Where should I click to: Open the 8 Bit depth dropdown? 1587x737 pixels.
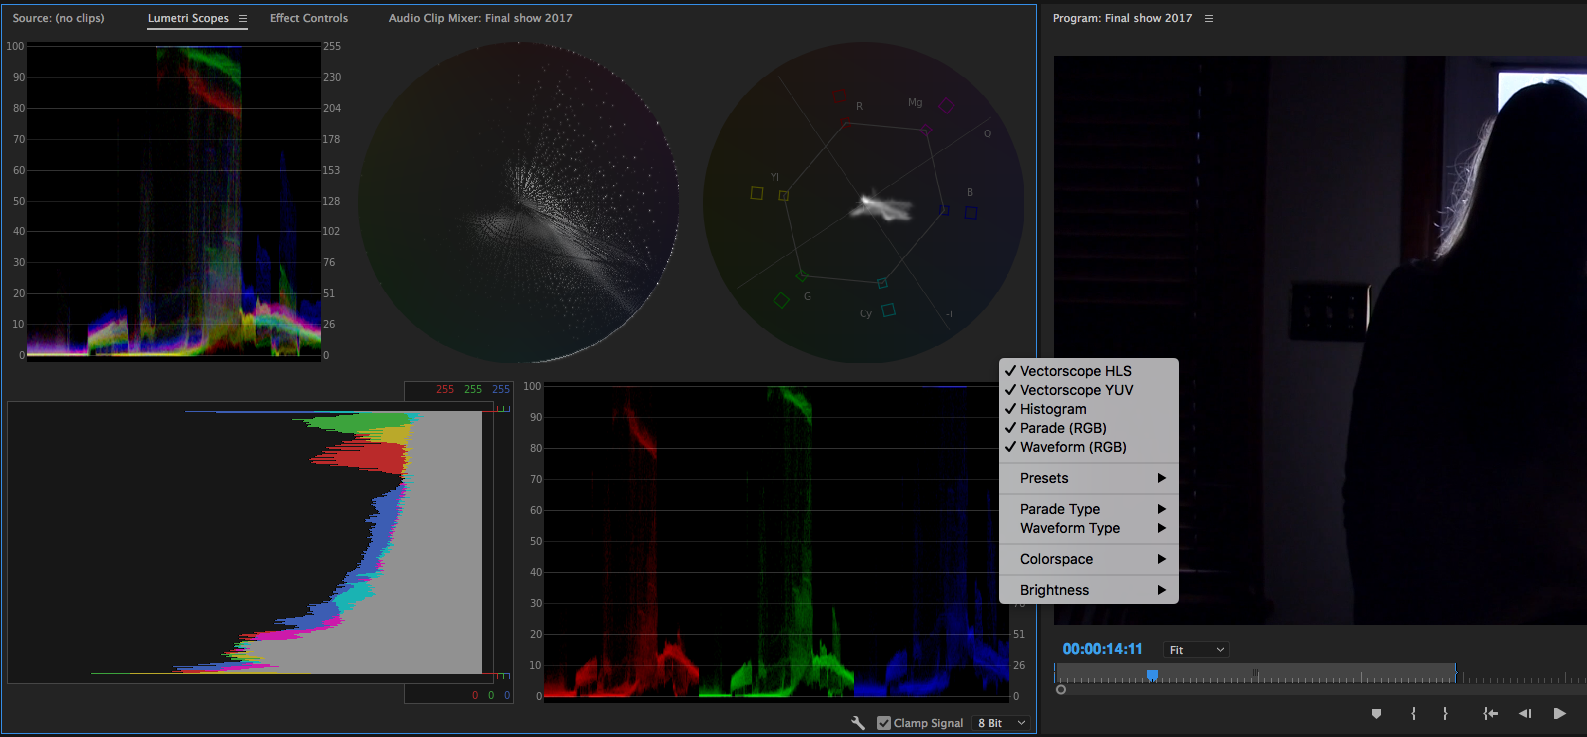click(x=1002, y=723)
